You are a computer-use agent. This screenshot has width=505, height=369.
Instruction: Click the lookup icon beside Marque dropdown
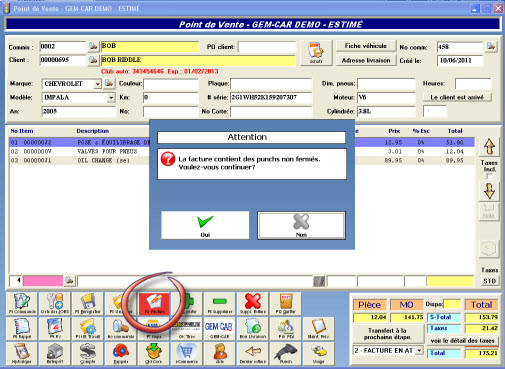pyautogui.click(x=109, y=83)
